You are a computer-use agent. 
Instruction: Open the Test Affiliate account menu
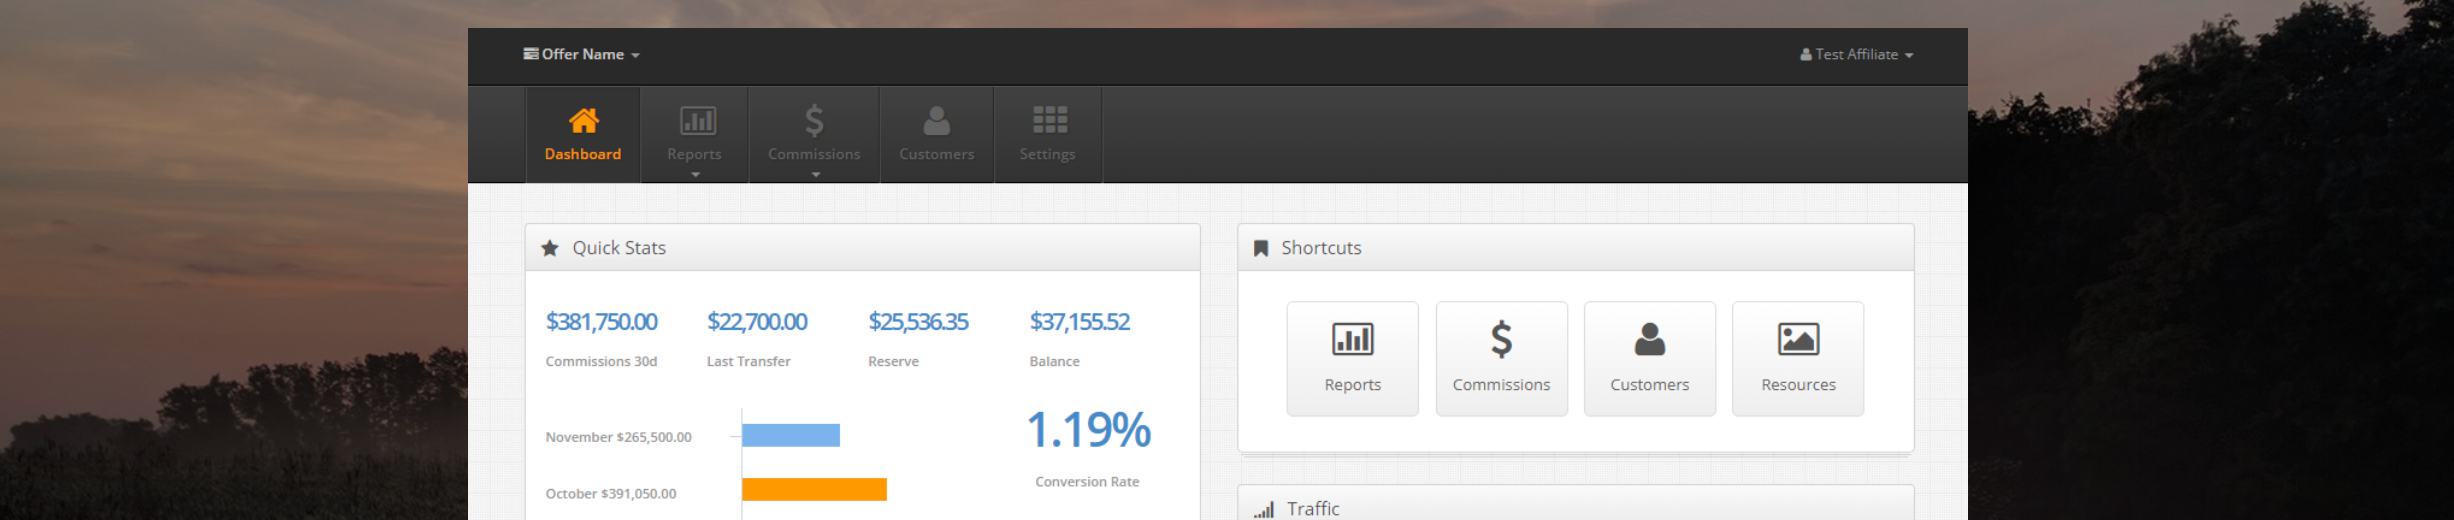click(1856, 55)
